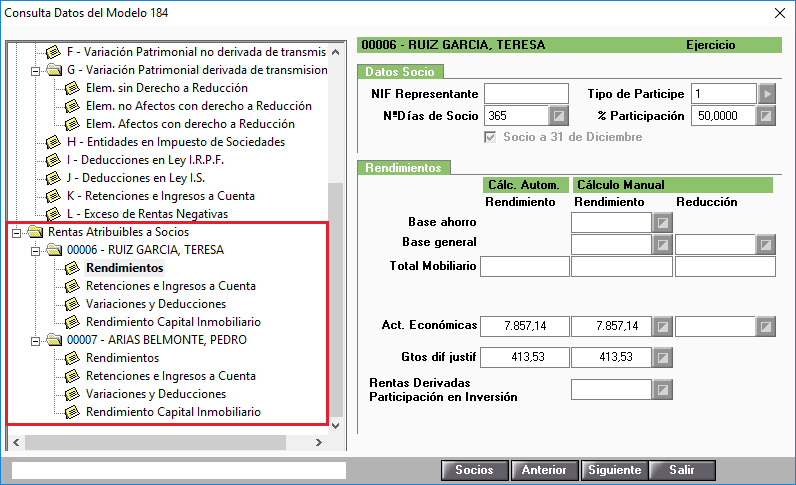
Task: Click the Variaciones y Deducciones icon under ARIAS BELMONTE
Action: tap(72, 394)
